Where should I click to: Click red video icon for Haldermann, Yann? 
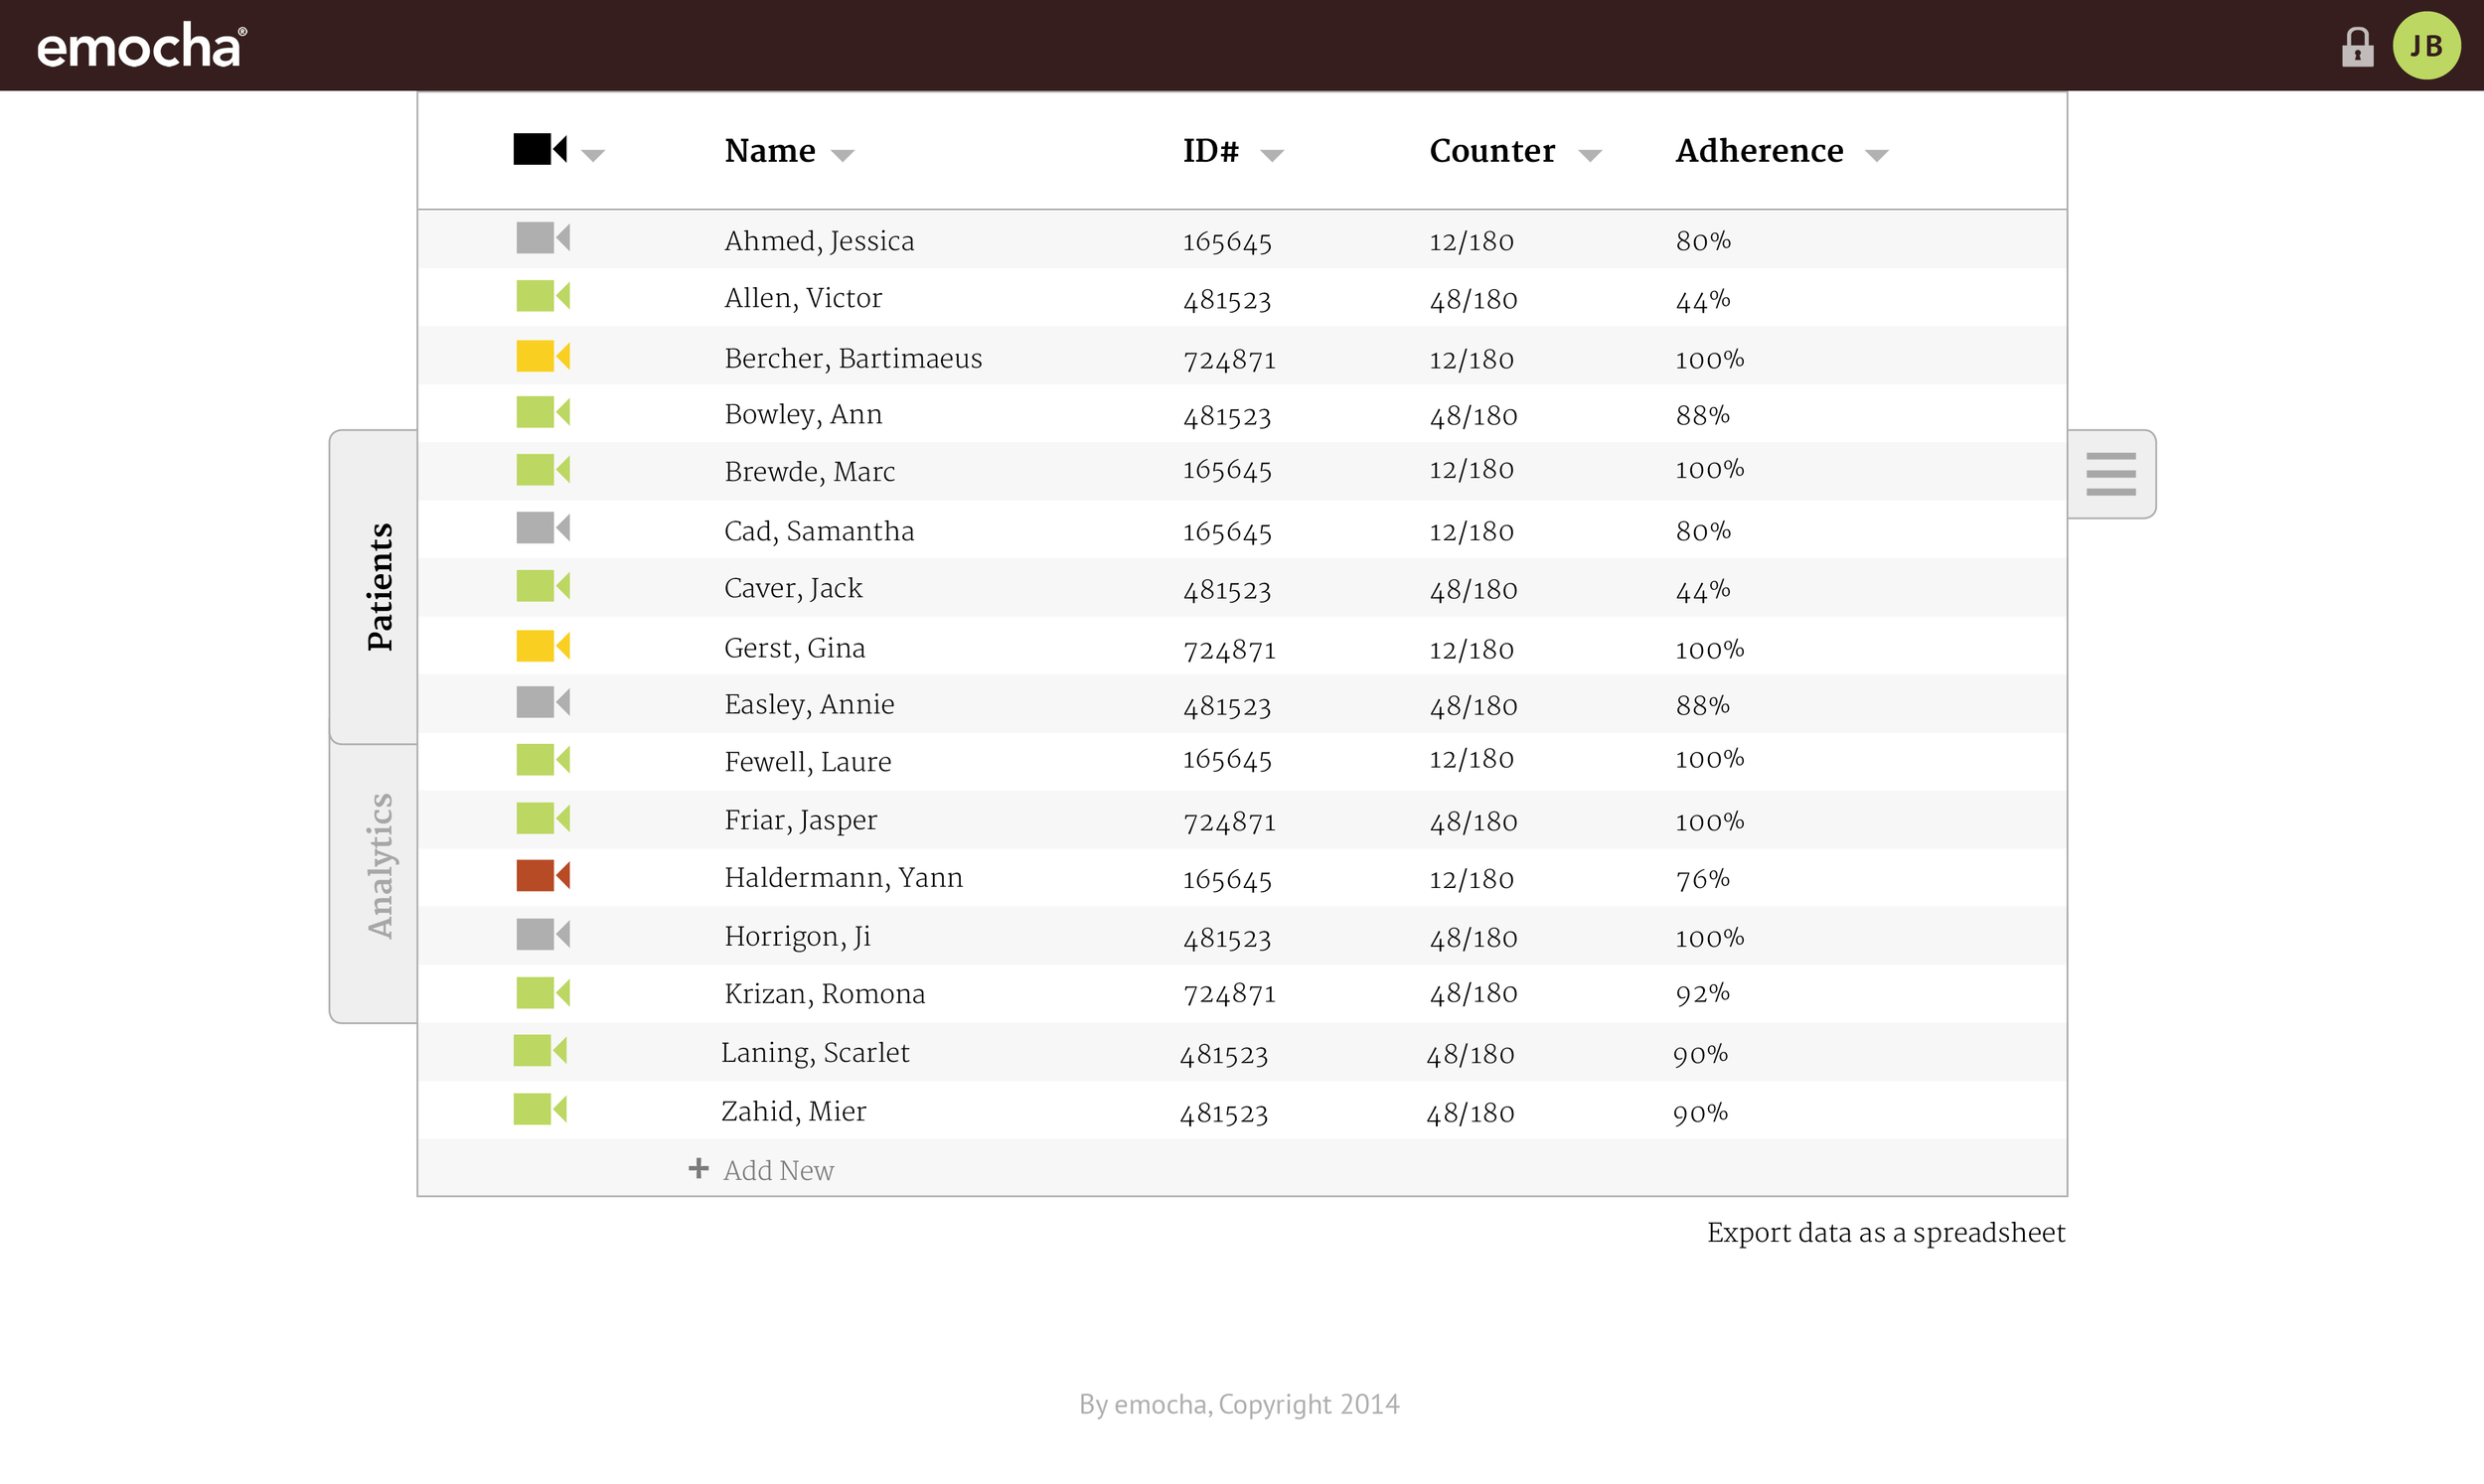pos(543,876)
